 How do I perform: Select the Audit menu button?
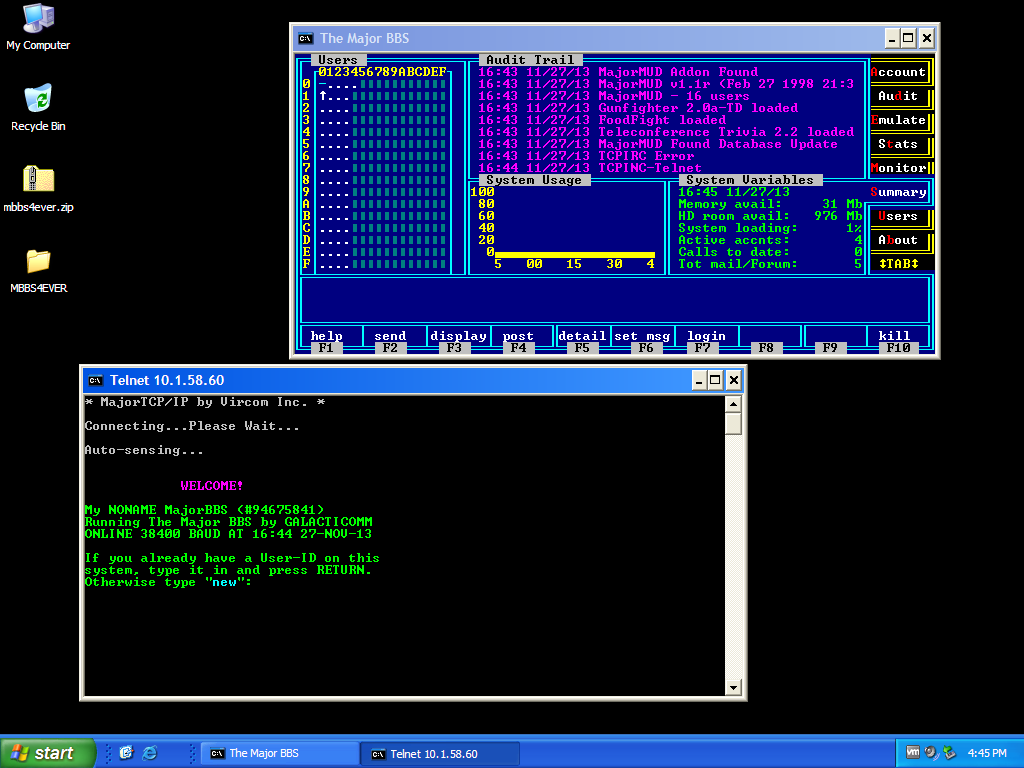[898, 96]
